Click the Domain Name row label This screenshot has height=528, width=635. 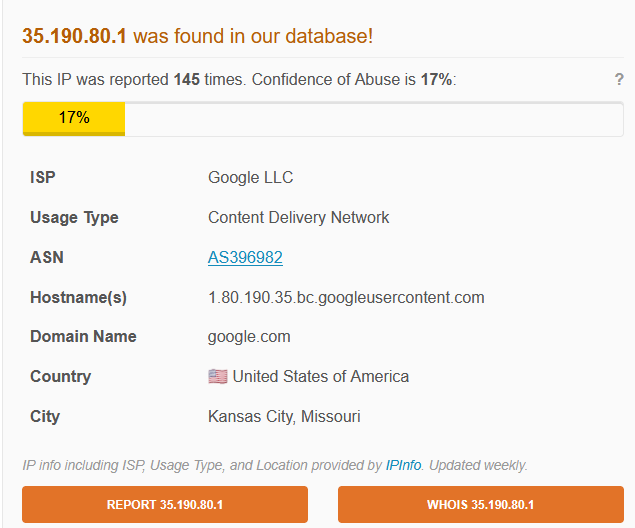[x=83, y=337]
